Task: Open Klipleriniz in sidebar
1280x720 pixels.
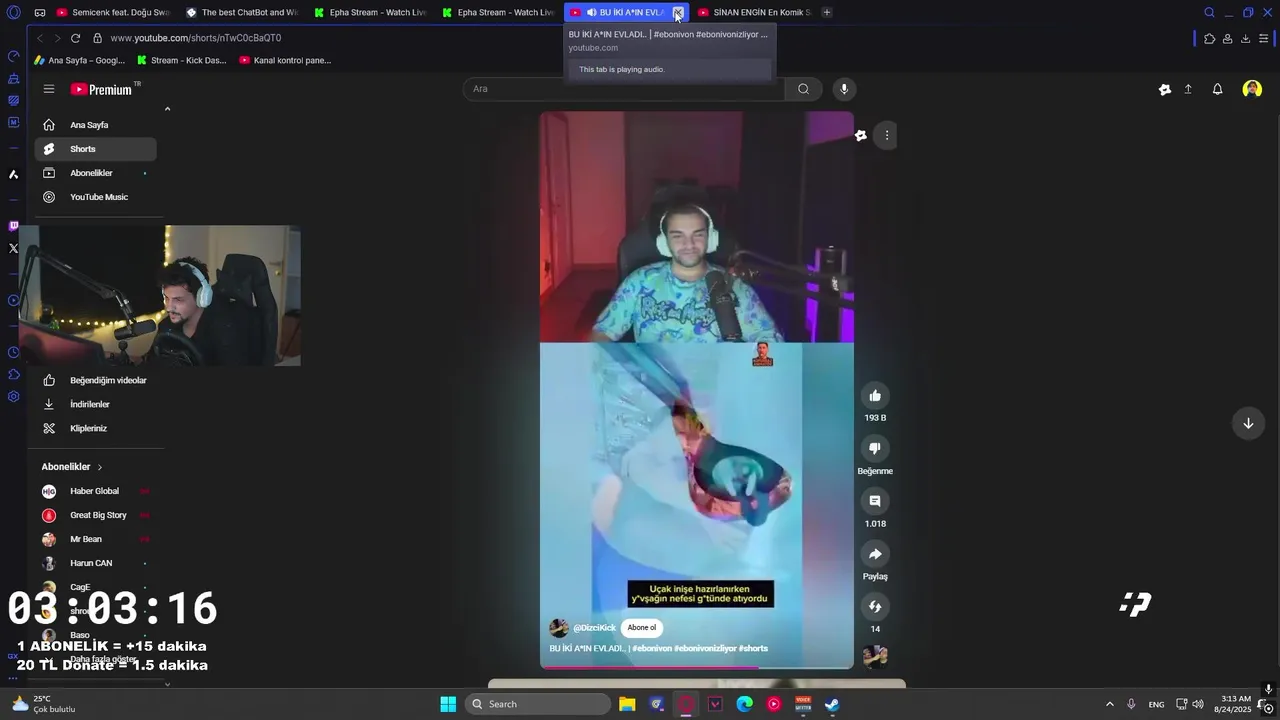Action: tap(95, 428)
